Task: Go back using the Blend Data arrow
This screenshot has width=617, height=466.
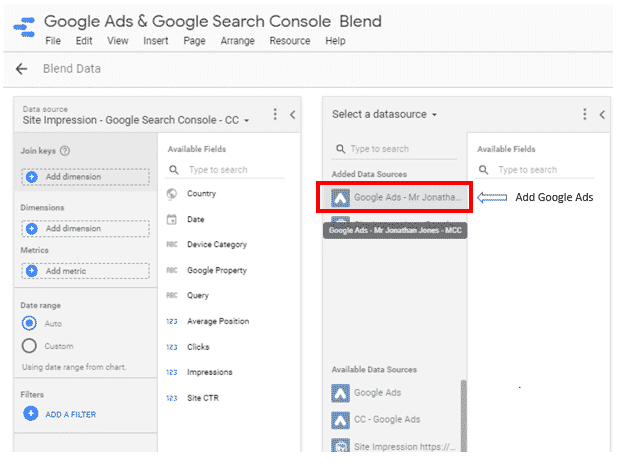Action: (21, 69)
